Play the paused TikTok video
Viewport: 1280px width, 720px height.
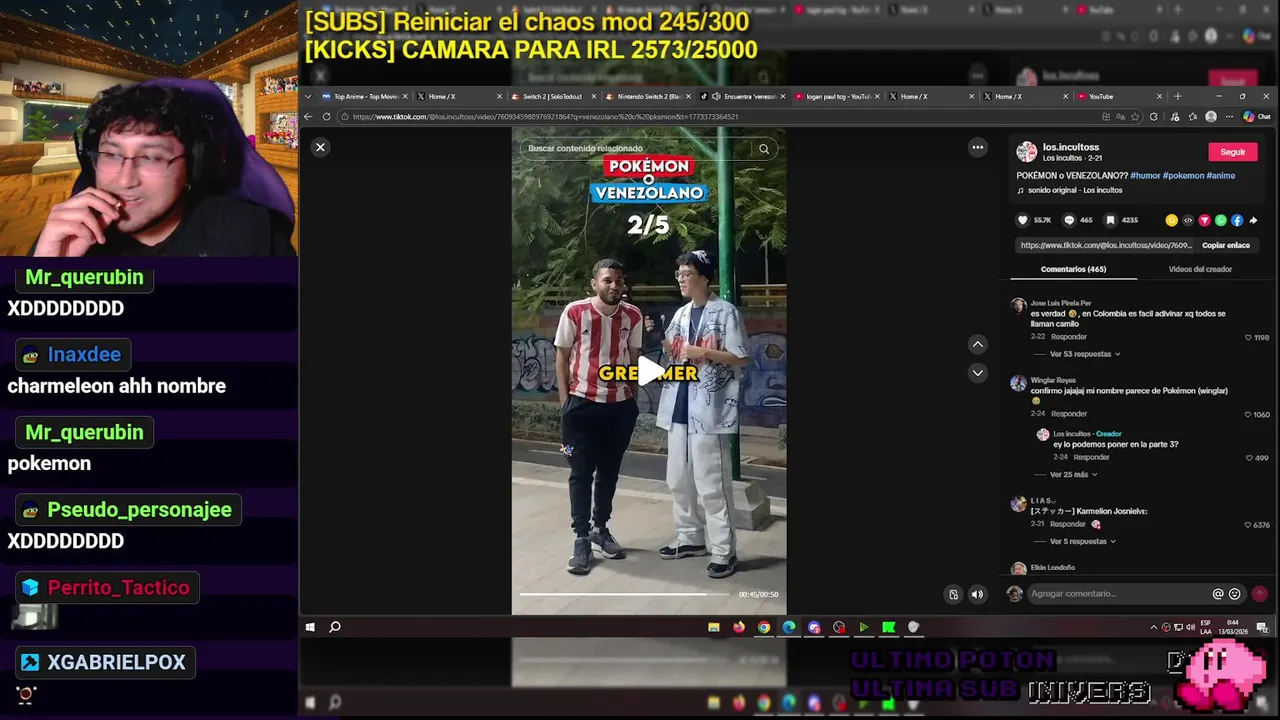click(x=649, y=371)
